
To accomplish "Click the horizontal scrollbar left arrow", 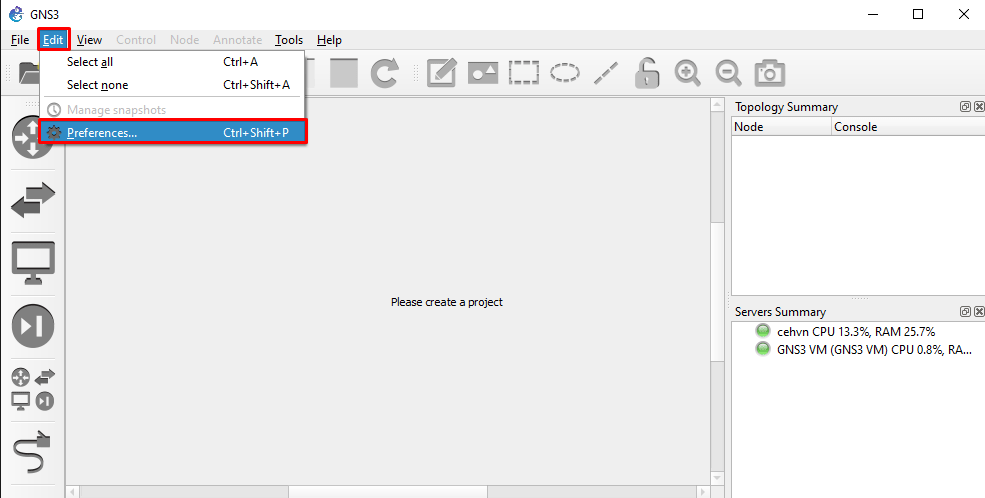I will [x=73, y=492].
